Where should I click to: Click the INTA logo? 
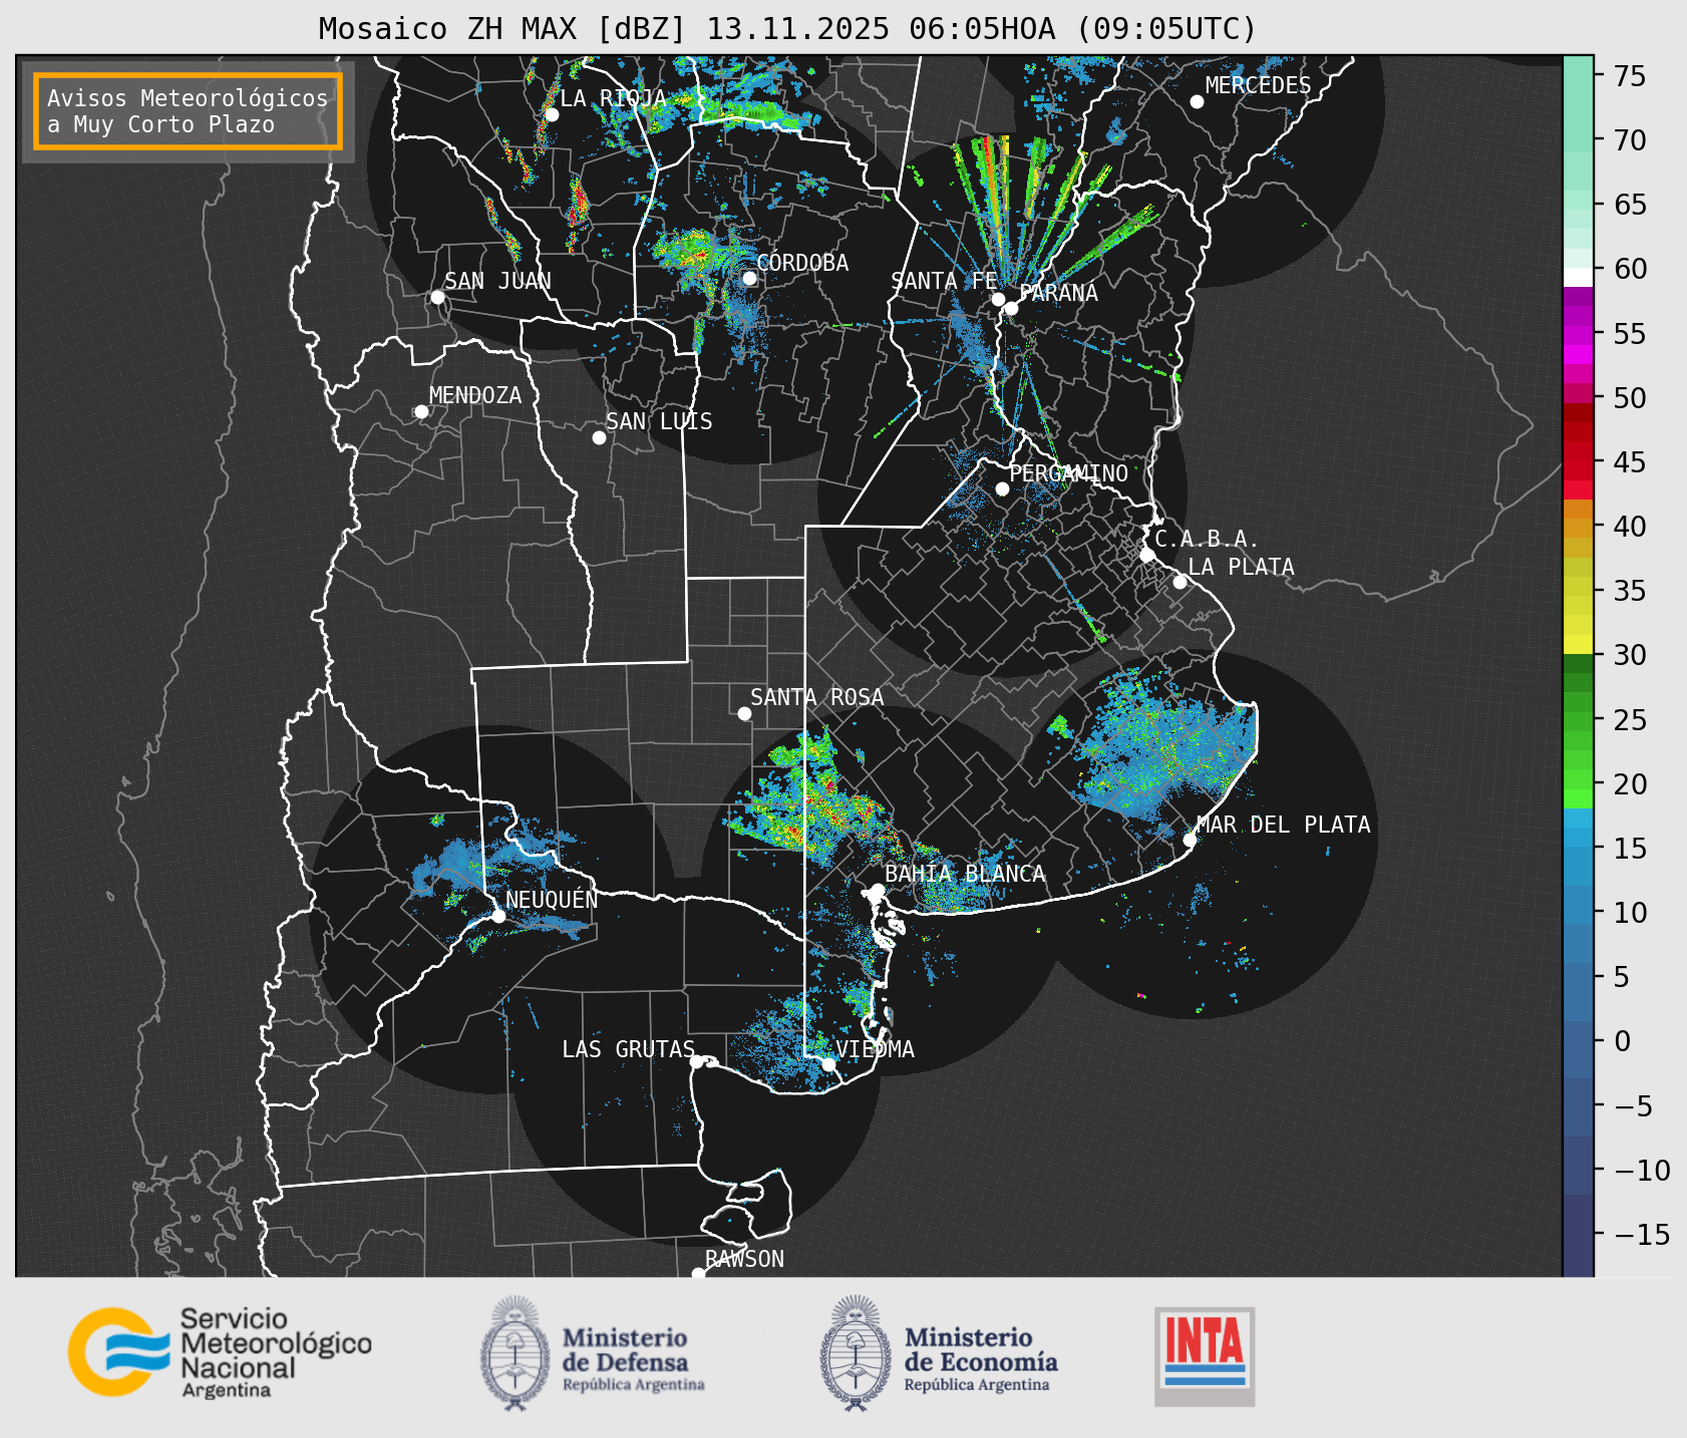click(1204, 1356)
